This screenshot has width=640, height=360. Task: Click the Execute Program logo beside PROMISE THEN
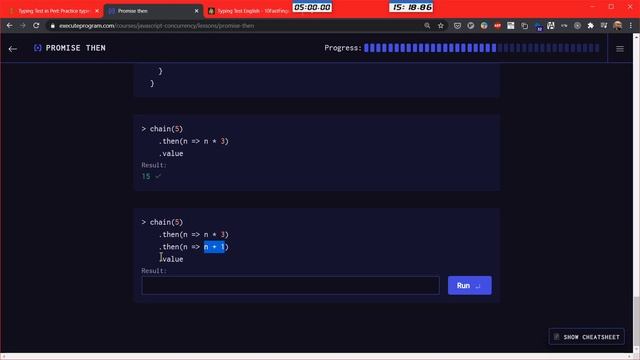(38, 48)
